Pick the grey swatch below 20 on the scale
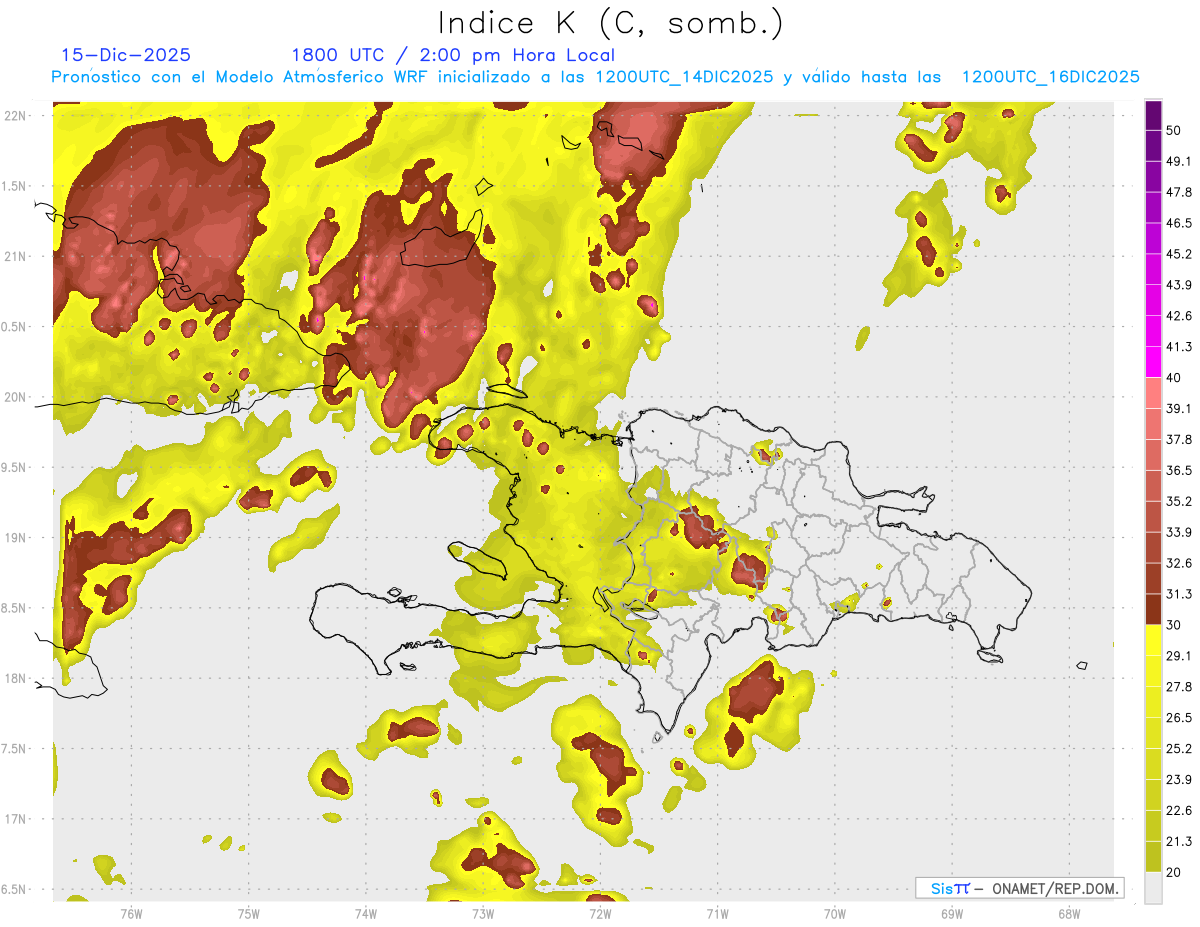The height and width of the screenshot is (927, 1200). click(1153, 888)
